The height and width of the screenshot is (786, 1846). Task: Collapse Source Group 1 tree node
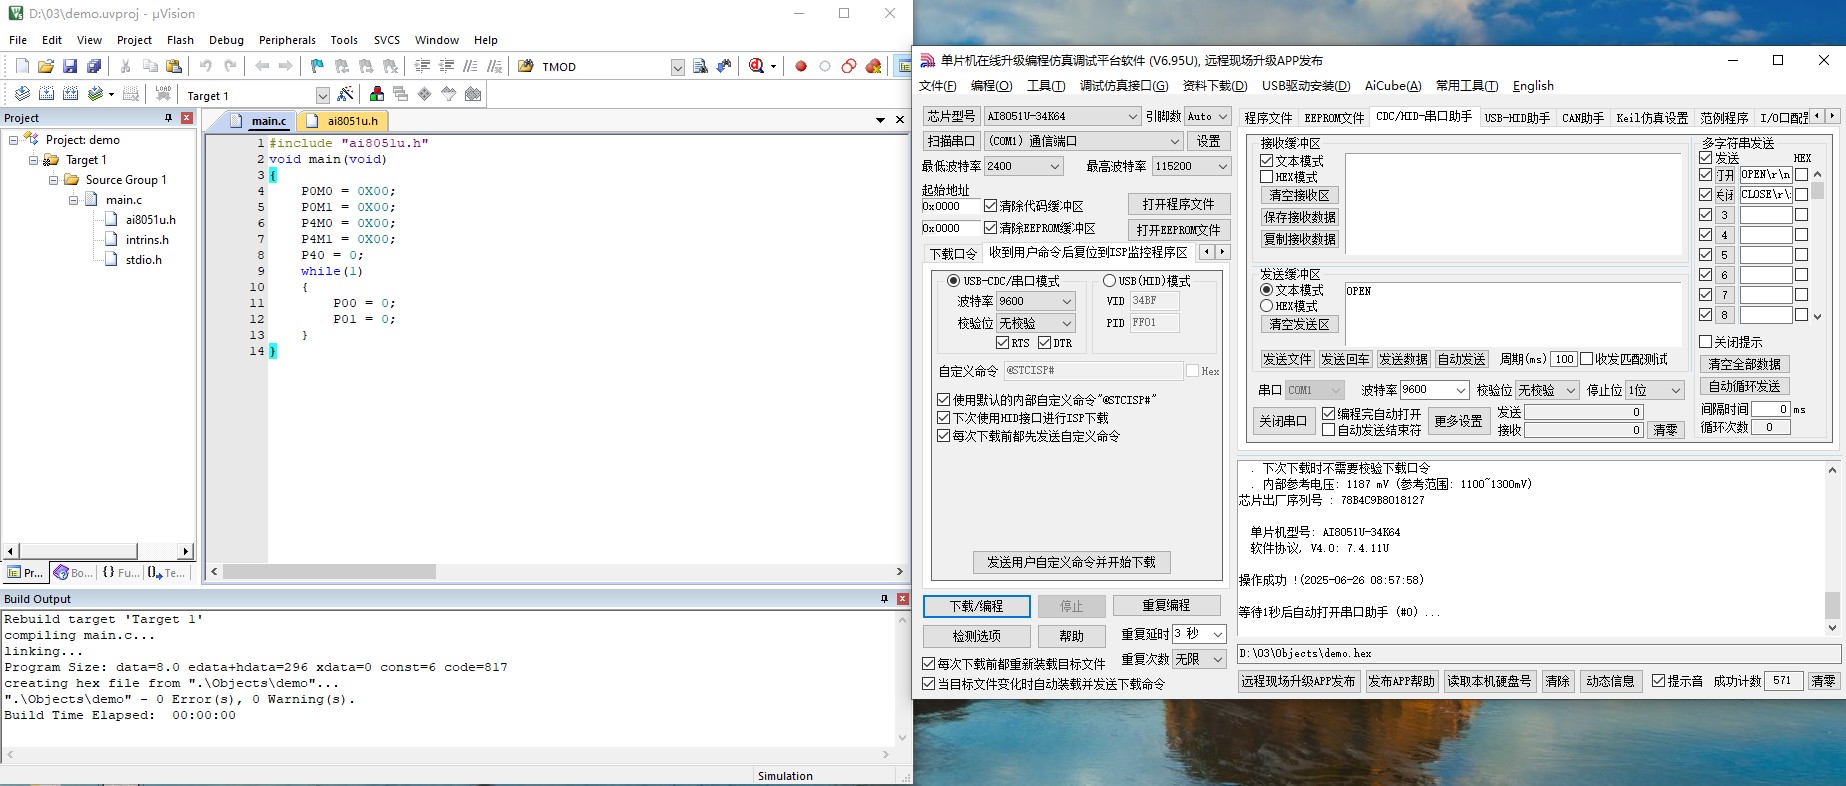(54, 180)
